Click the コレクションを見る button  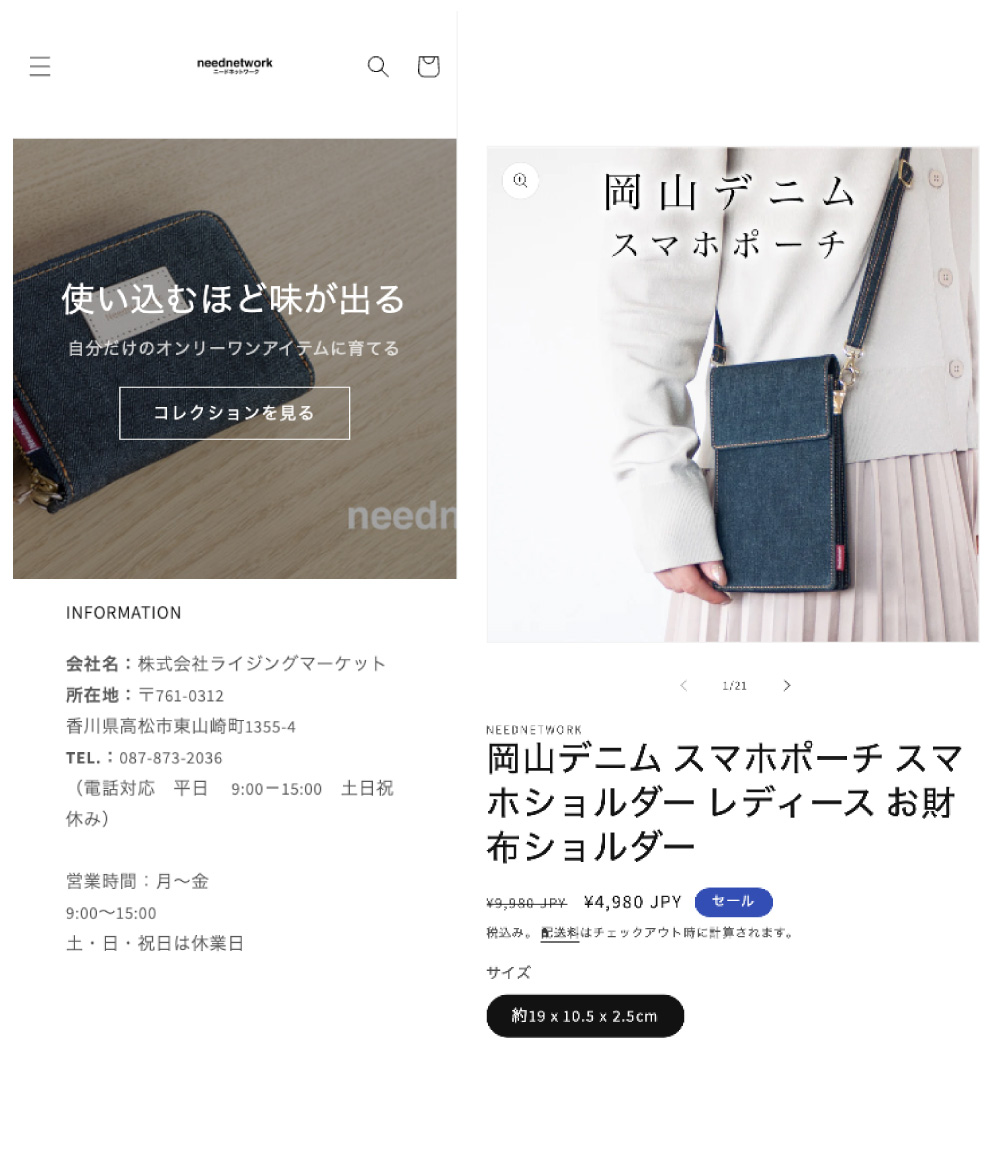(x=235, y=413)
